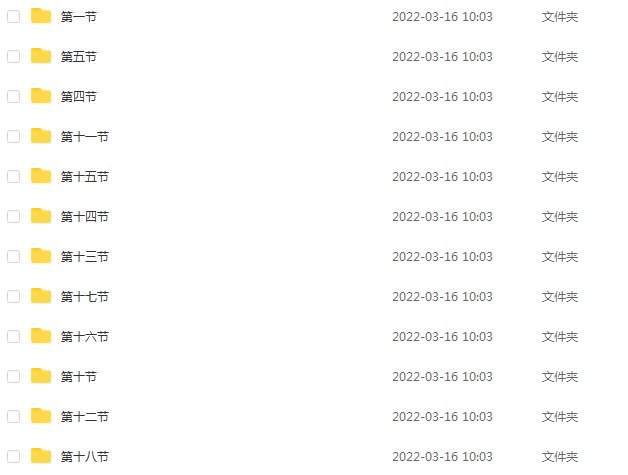Image resolution: width=628 pixels, height=475 pixels.
Task: Enable the checkbox next to 第十二节
Action: point(14,417)
